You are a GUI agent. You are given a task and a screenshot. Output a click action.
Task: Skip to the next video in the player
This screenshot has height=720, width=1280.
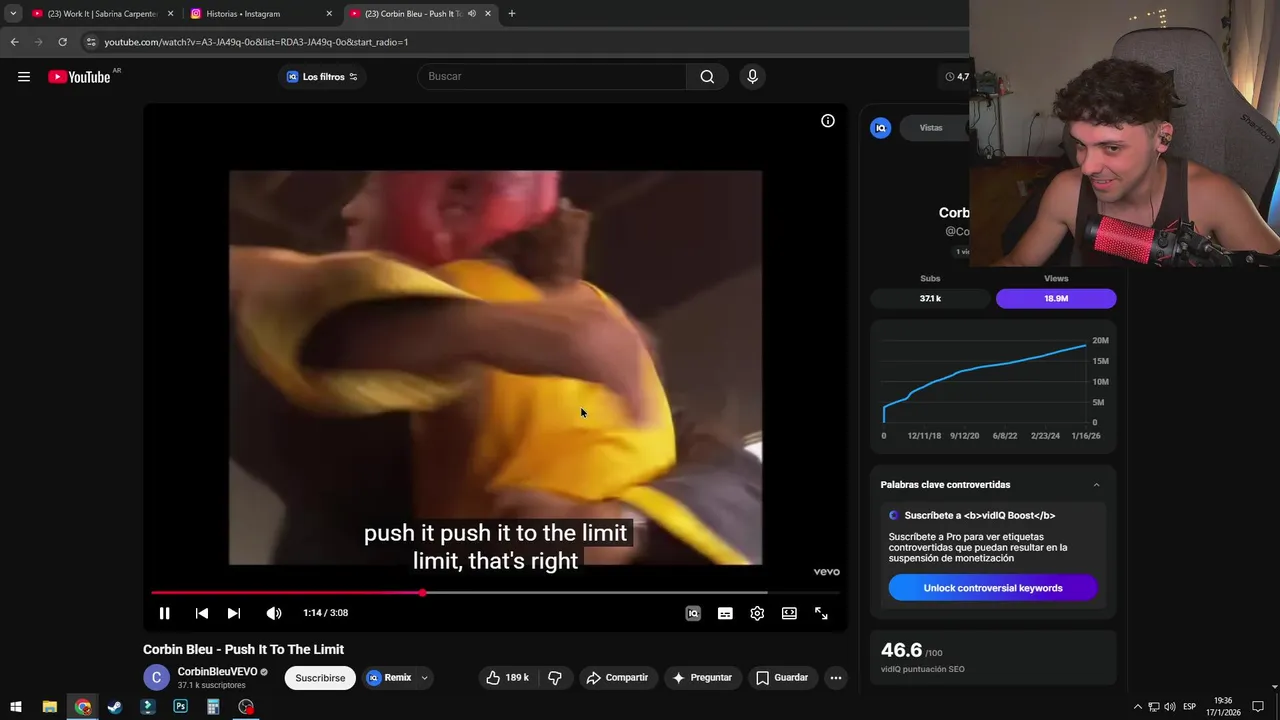click(233, 613)
